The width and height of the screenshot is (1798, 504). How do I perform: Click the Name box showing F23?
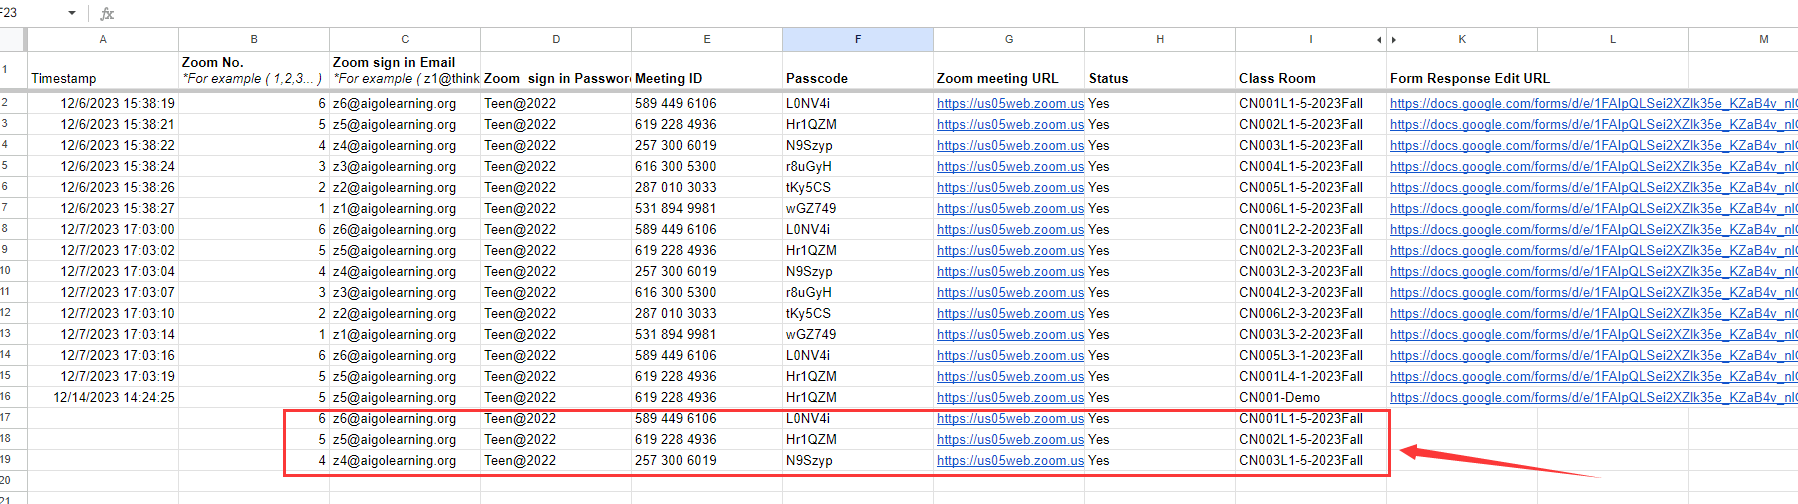[30, 13]
